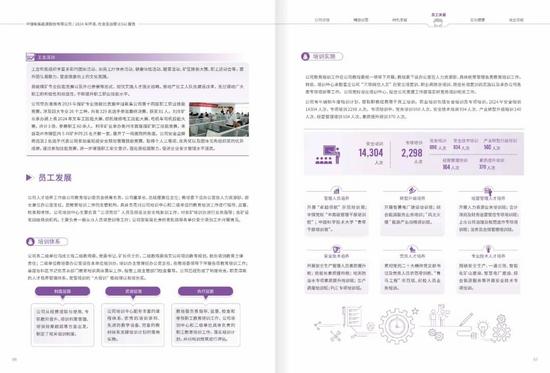Click the purple gradient banner at top left

point(133,57)
